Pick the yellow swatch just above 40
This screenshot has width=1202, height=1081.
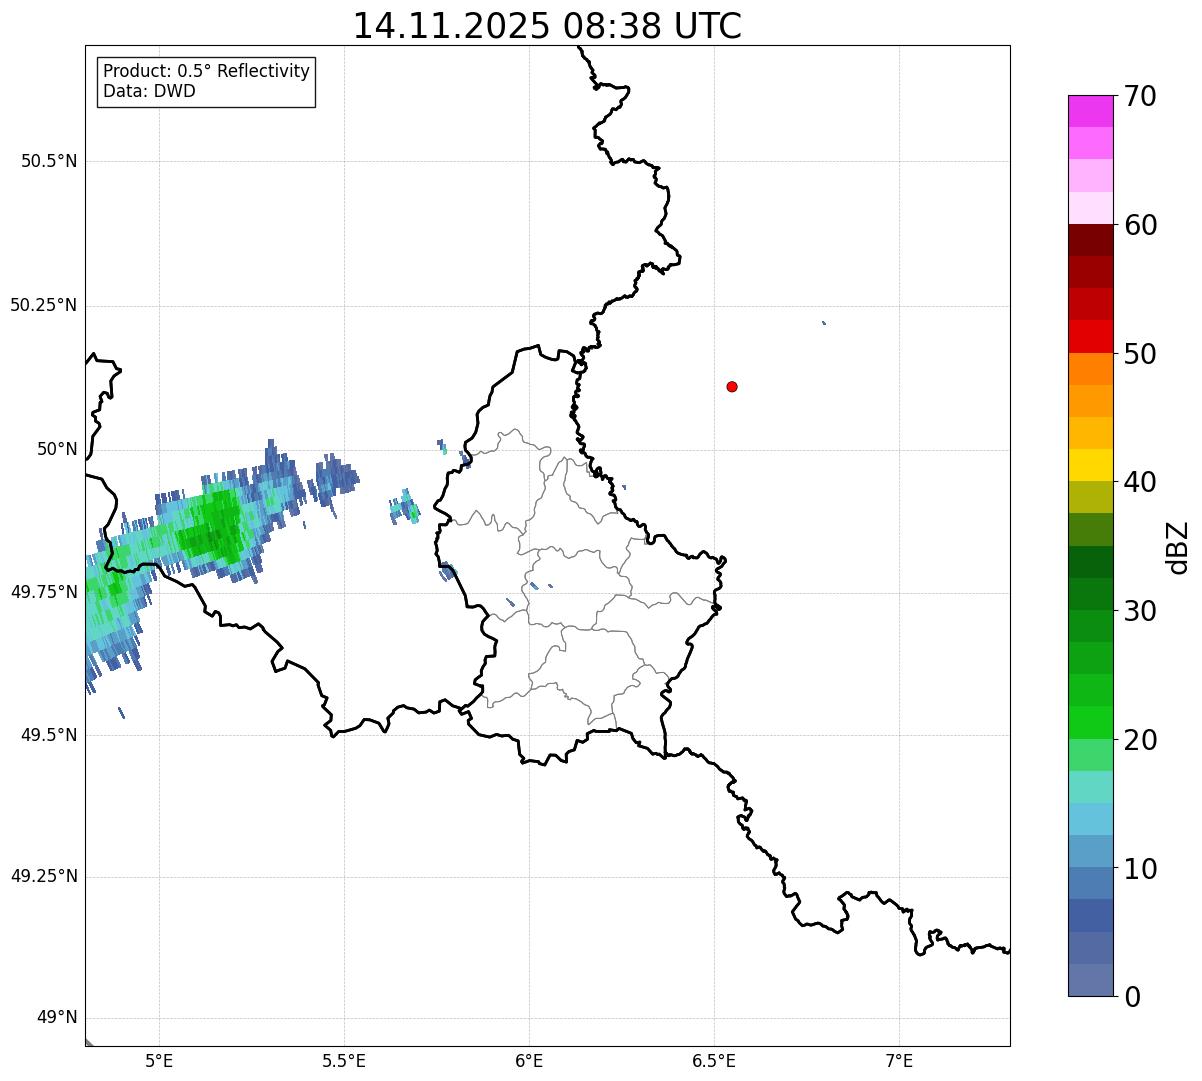coord(1090,465)
